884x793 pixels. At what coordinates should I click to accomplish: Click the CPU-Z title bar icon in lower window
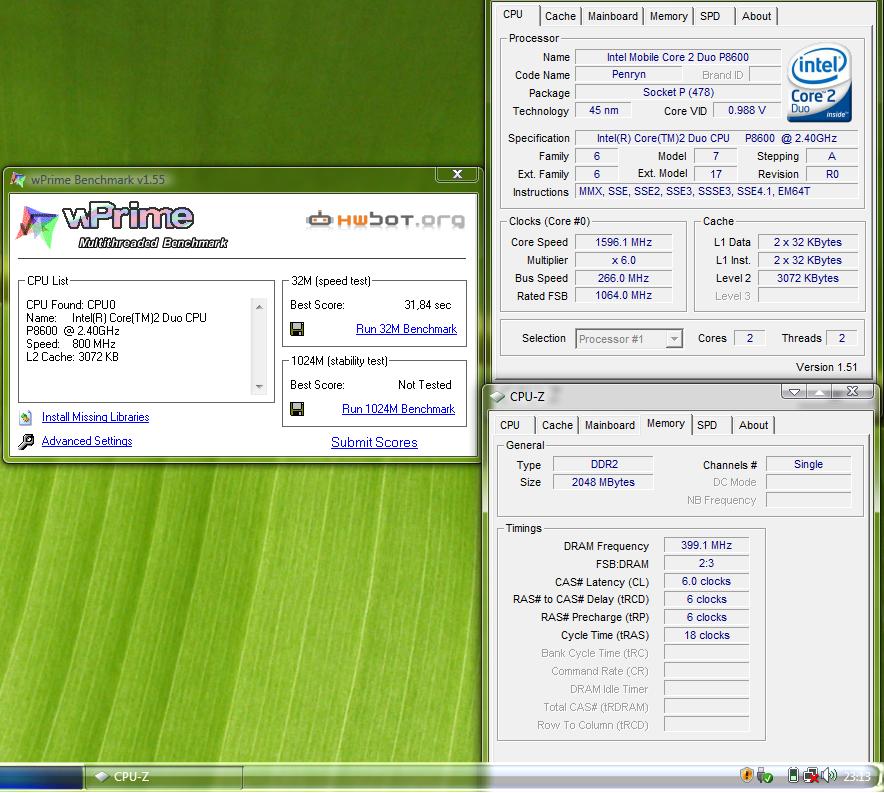coord(497,397)
